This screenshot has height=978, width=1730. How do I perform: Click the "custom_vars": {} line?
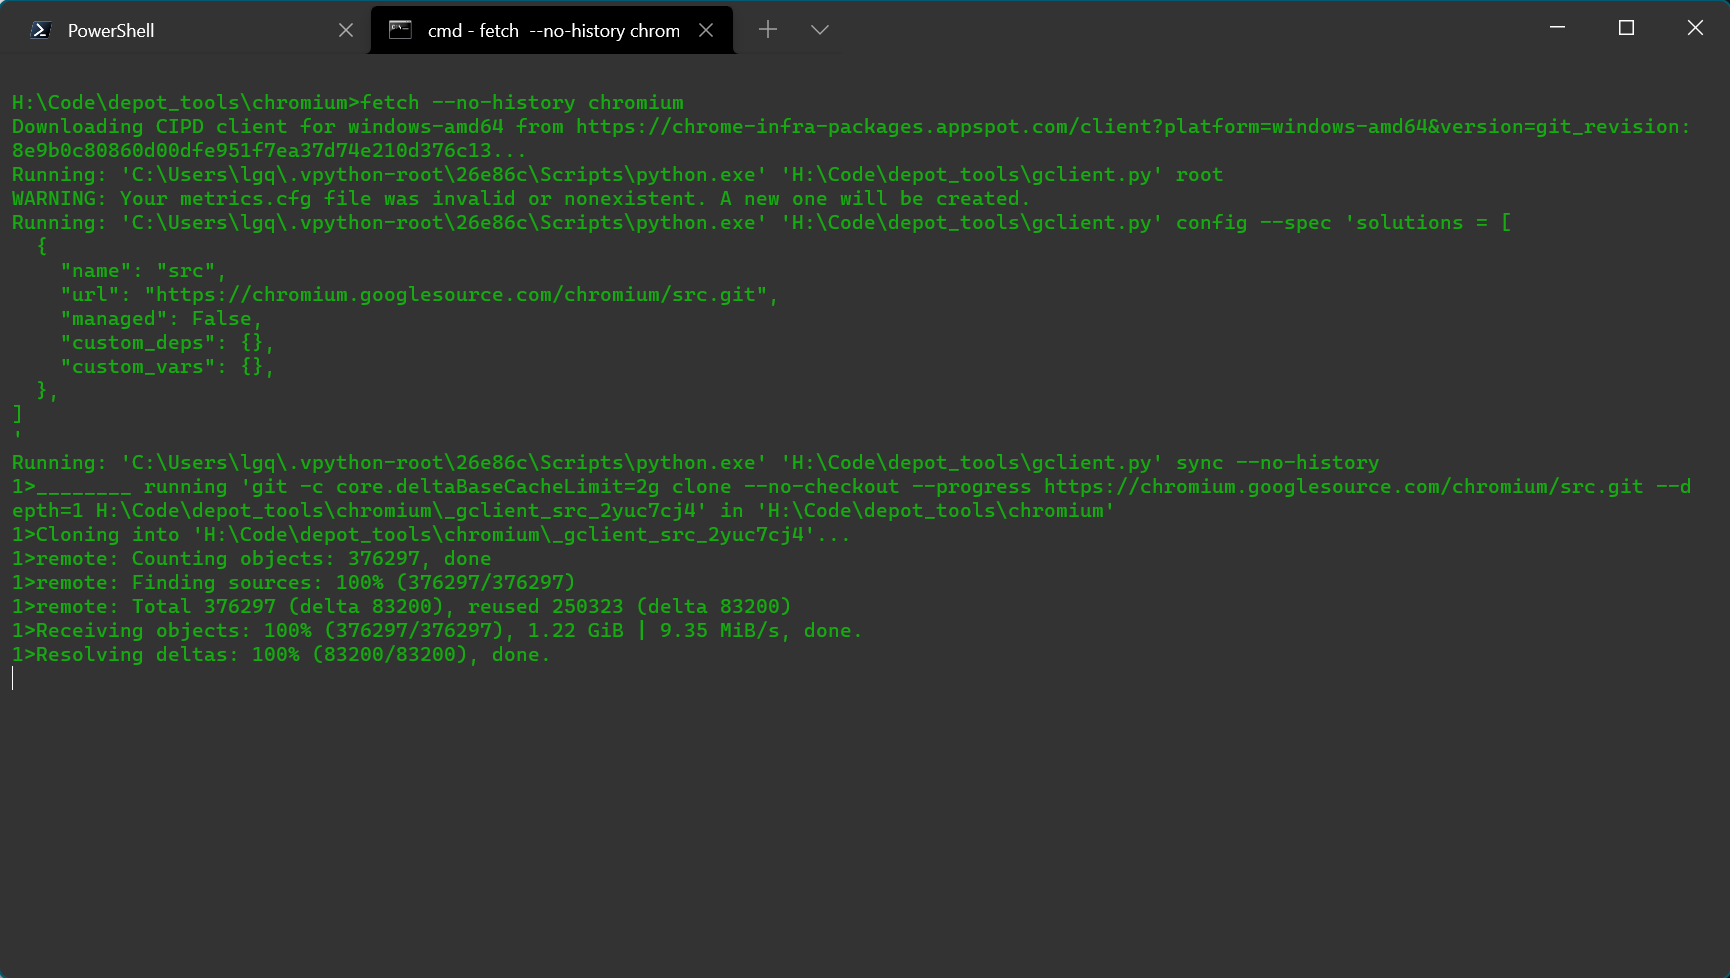[x=167, y=367]
